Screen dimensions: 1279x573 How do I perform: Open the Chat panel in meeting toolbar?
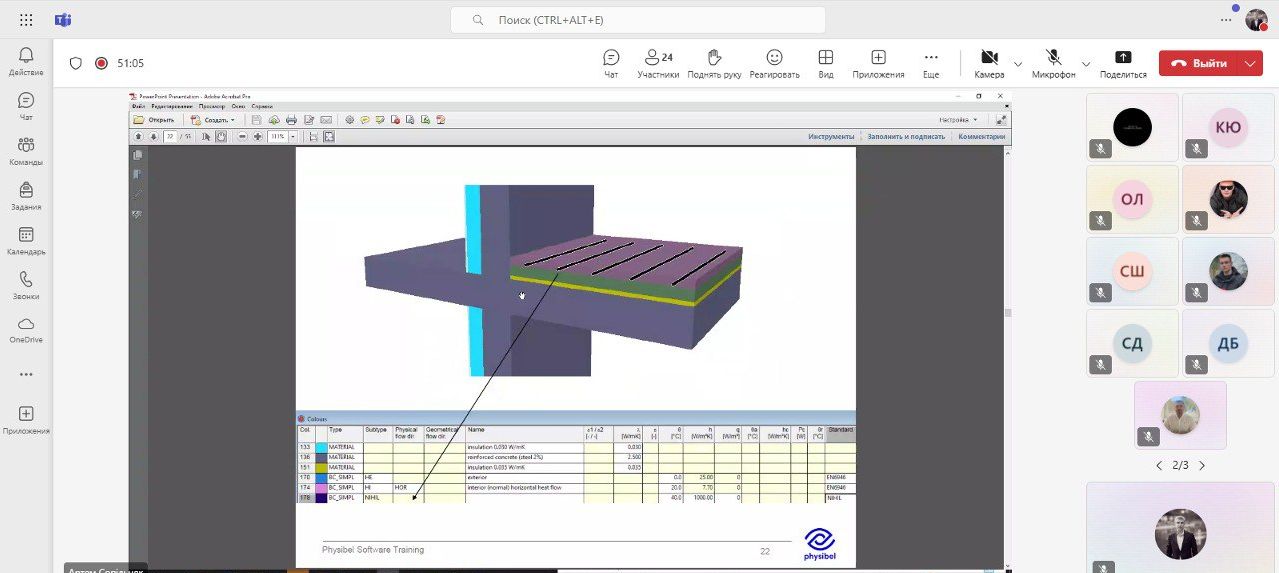pos(611,64)
